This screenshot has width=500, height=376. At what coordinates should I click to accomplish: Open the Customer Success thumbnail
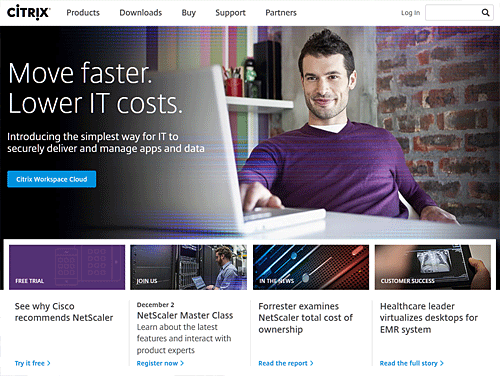(x=433, y=267)
